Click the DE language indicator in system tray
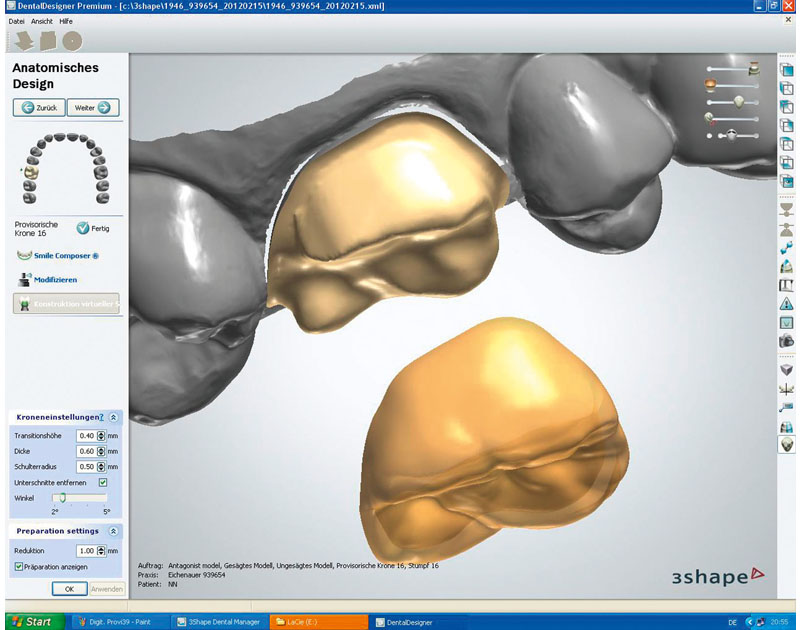Viewport: 800px width, 630px height. [x=732, y=622]
